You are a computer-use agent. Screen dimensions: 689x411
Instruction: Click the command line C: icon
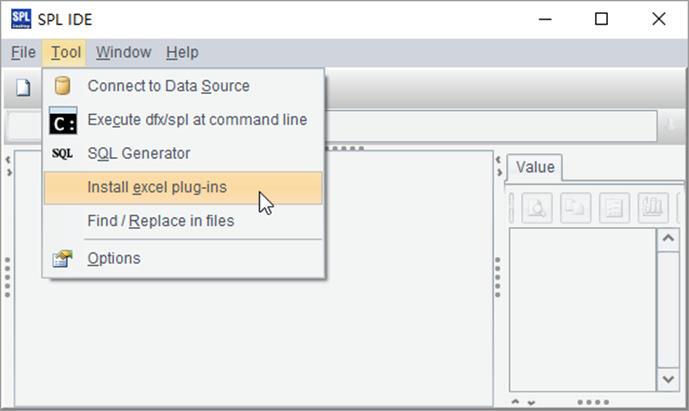pyautogui.click(x=63, y=120)
